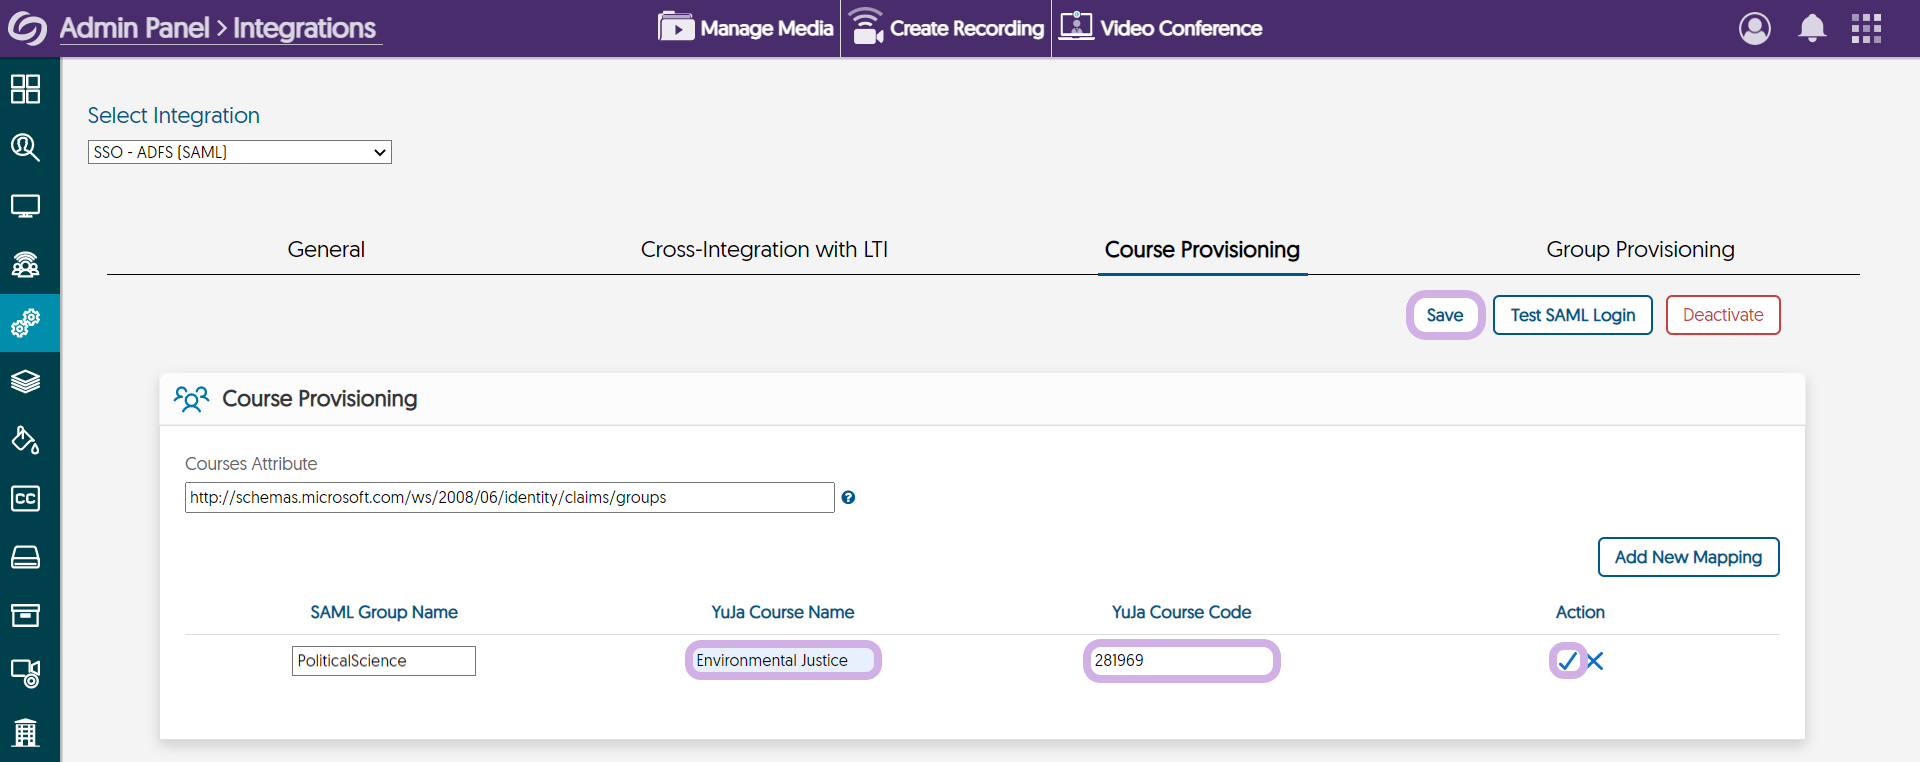This screenshot has height=762, width=1920.
Task: Click the Test SAML Login button
Action: tap(1572, 315)
